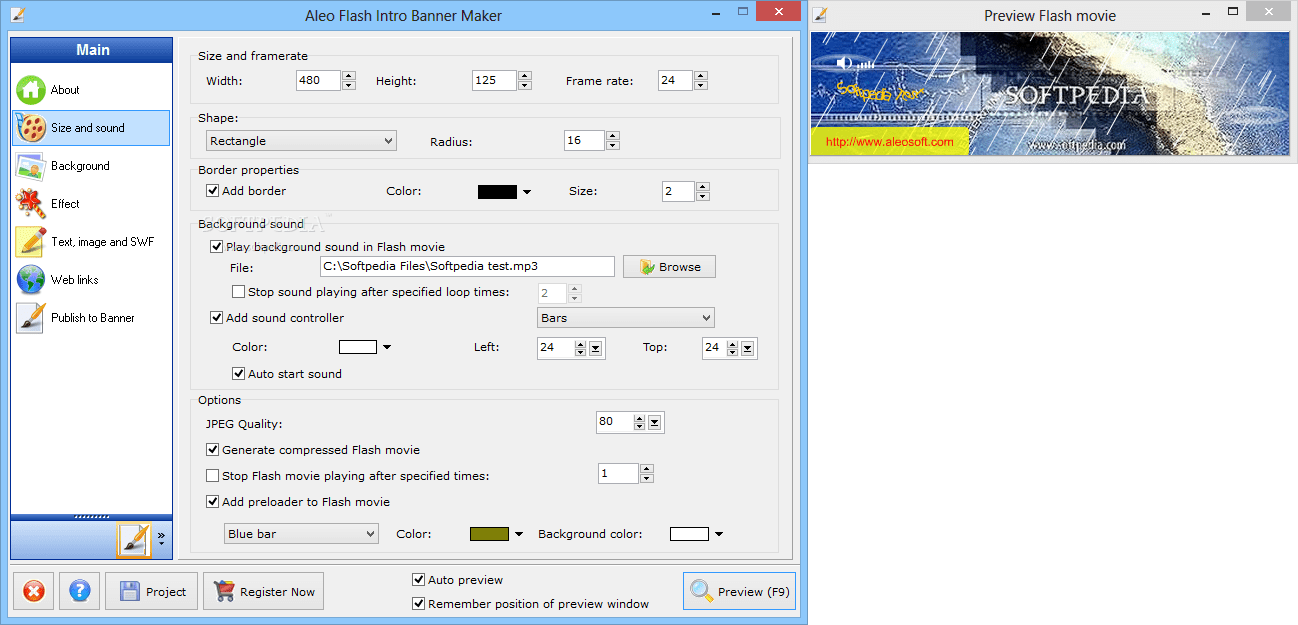Open the Effect settings via its paint-splash icon
Screen dimensions: 1298x625
coord(30,203)
